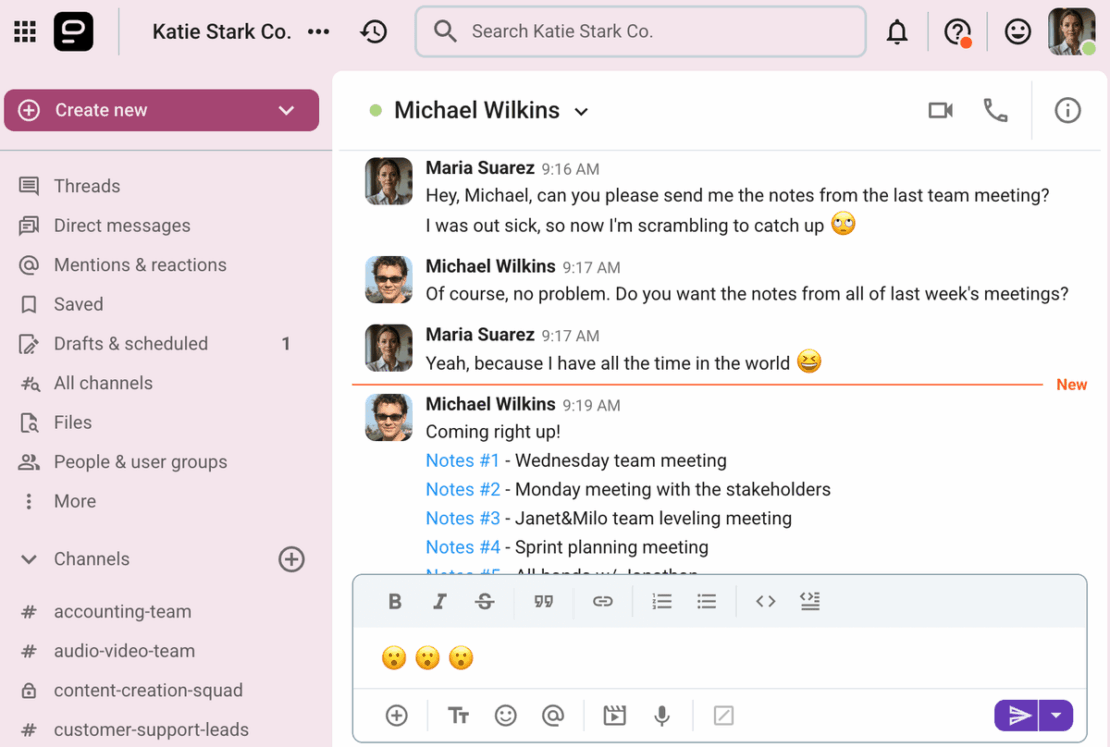Screen dimensions: 1110x747
Task: Start a video call with Michael Wilkins
Action: tap(940, 110)
